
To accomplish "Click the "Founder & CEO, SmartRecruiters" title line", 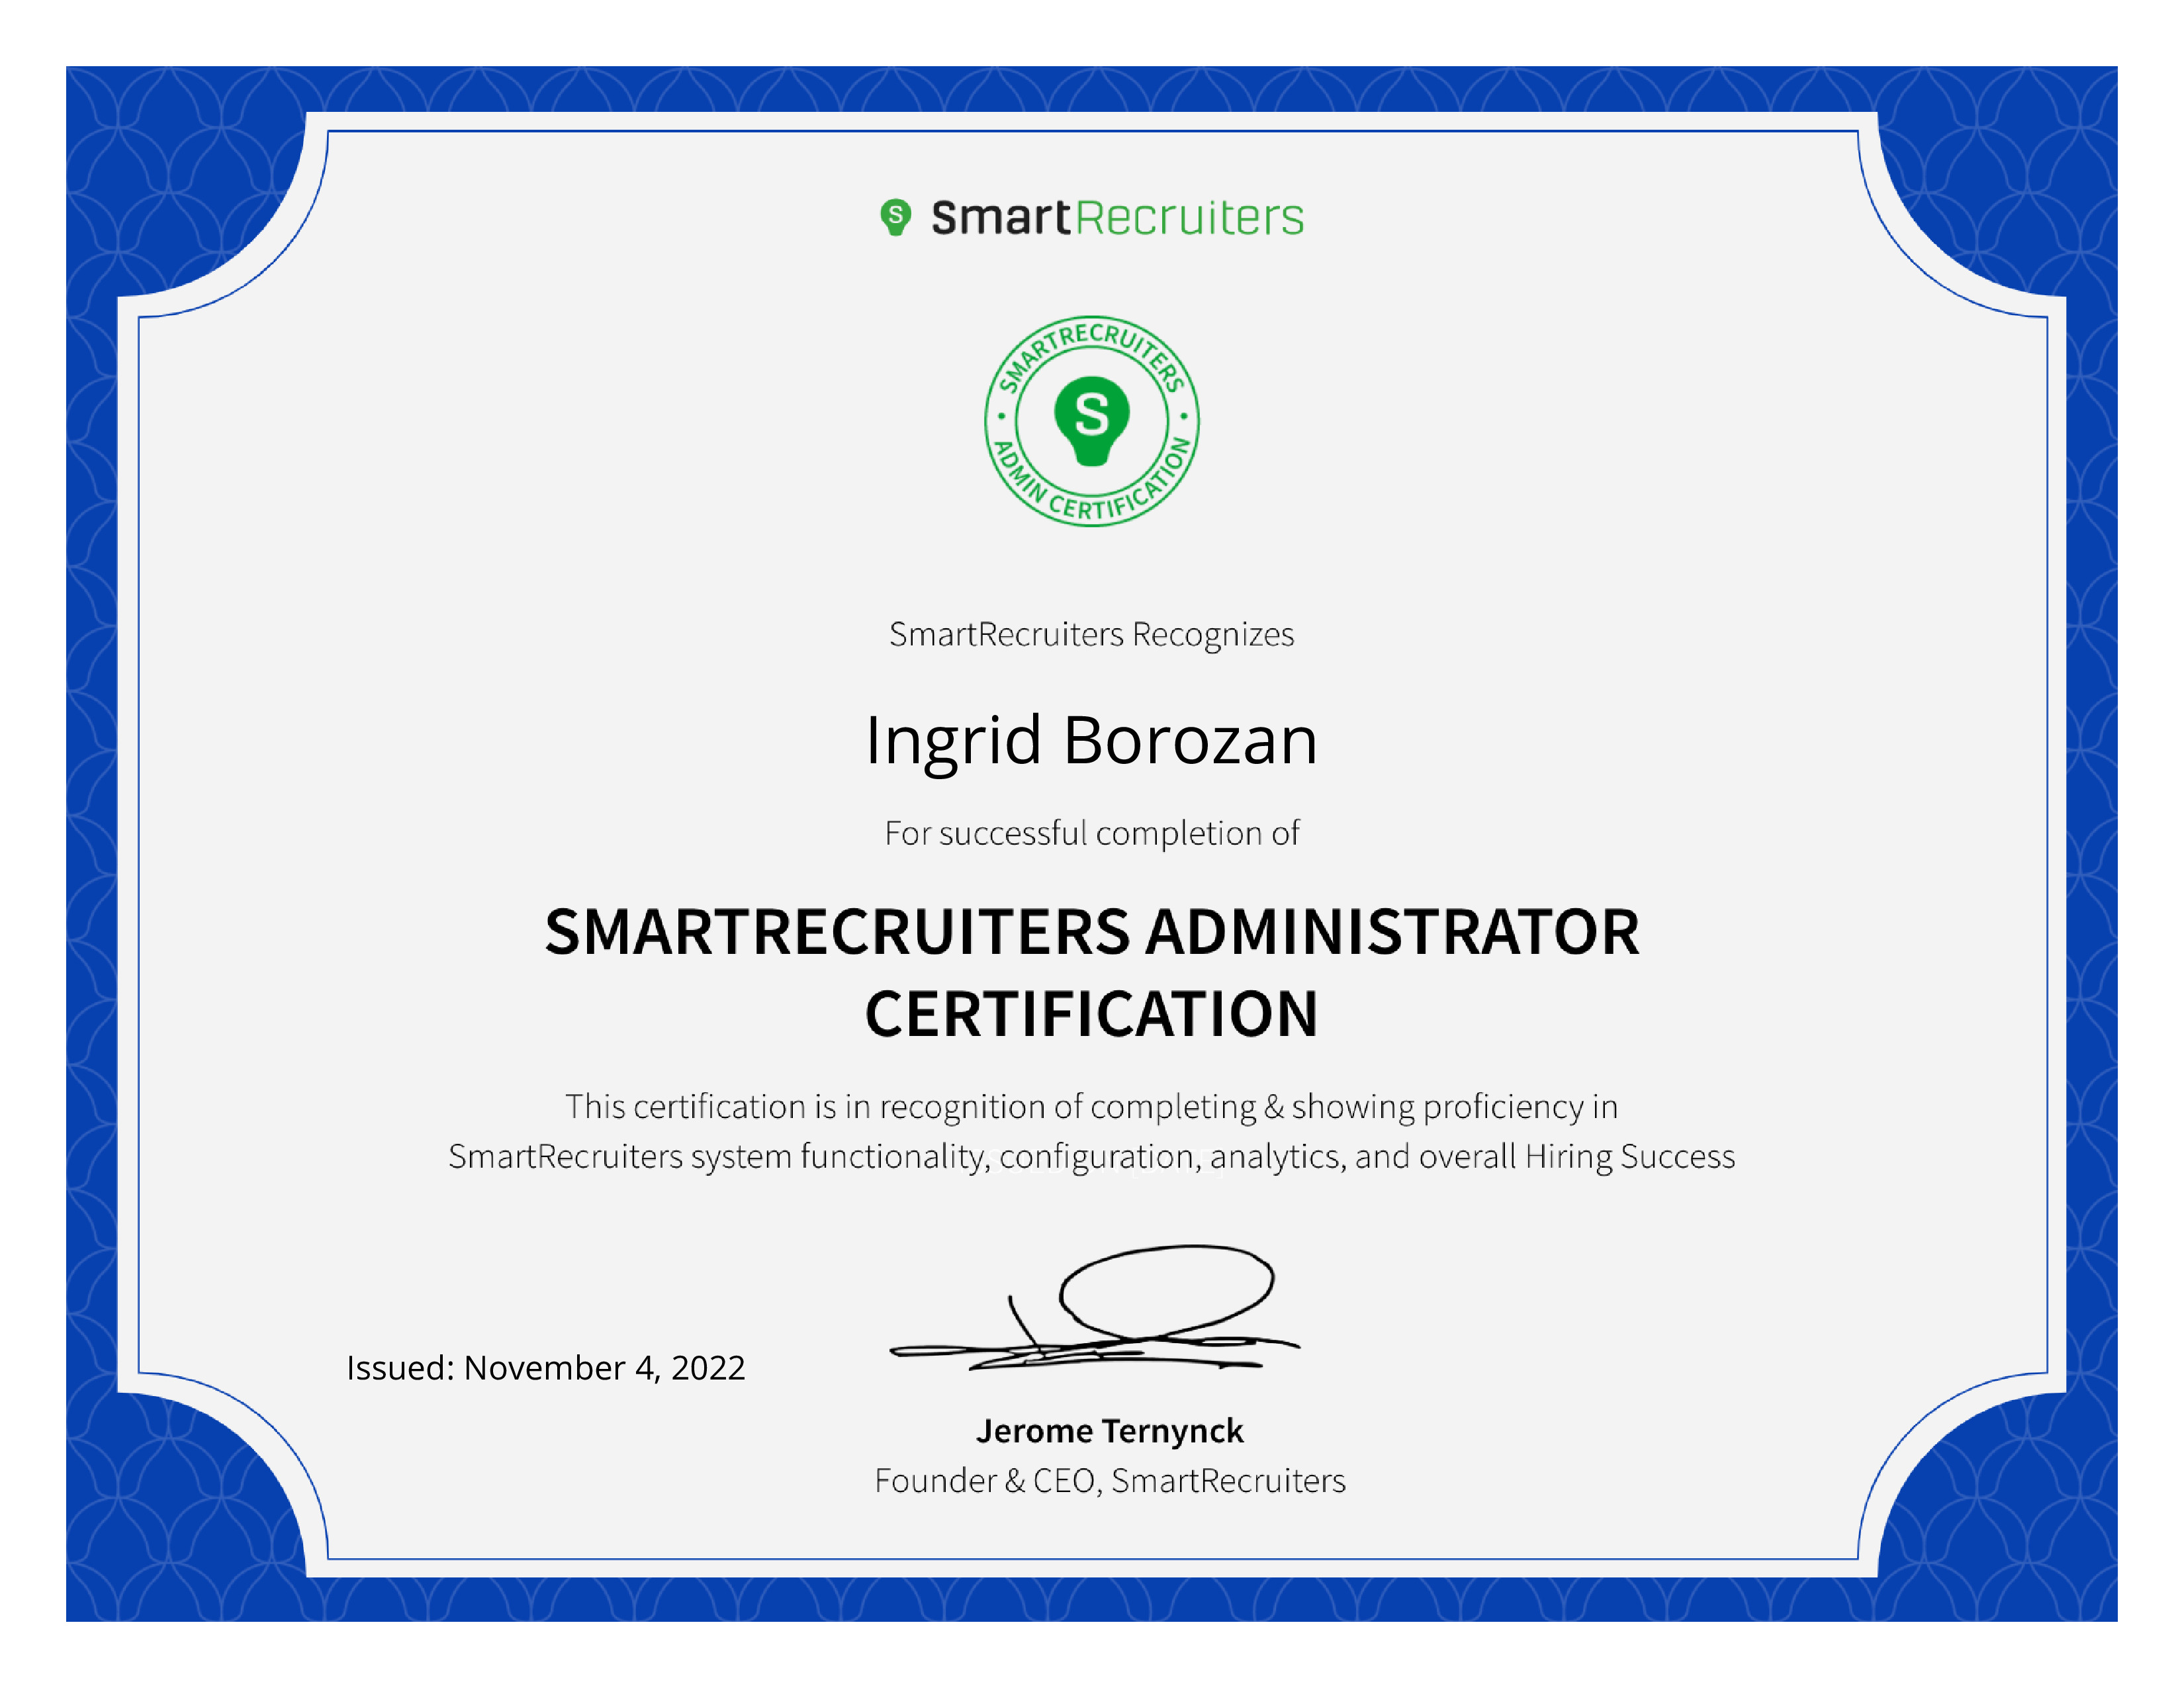I will 1110,1480.
